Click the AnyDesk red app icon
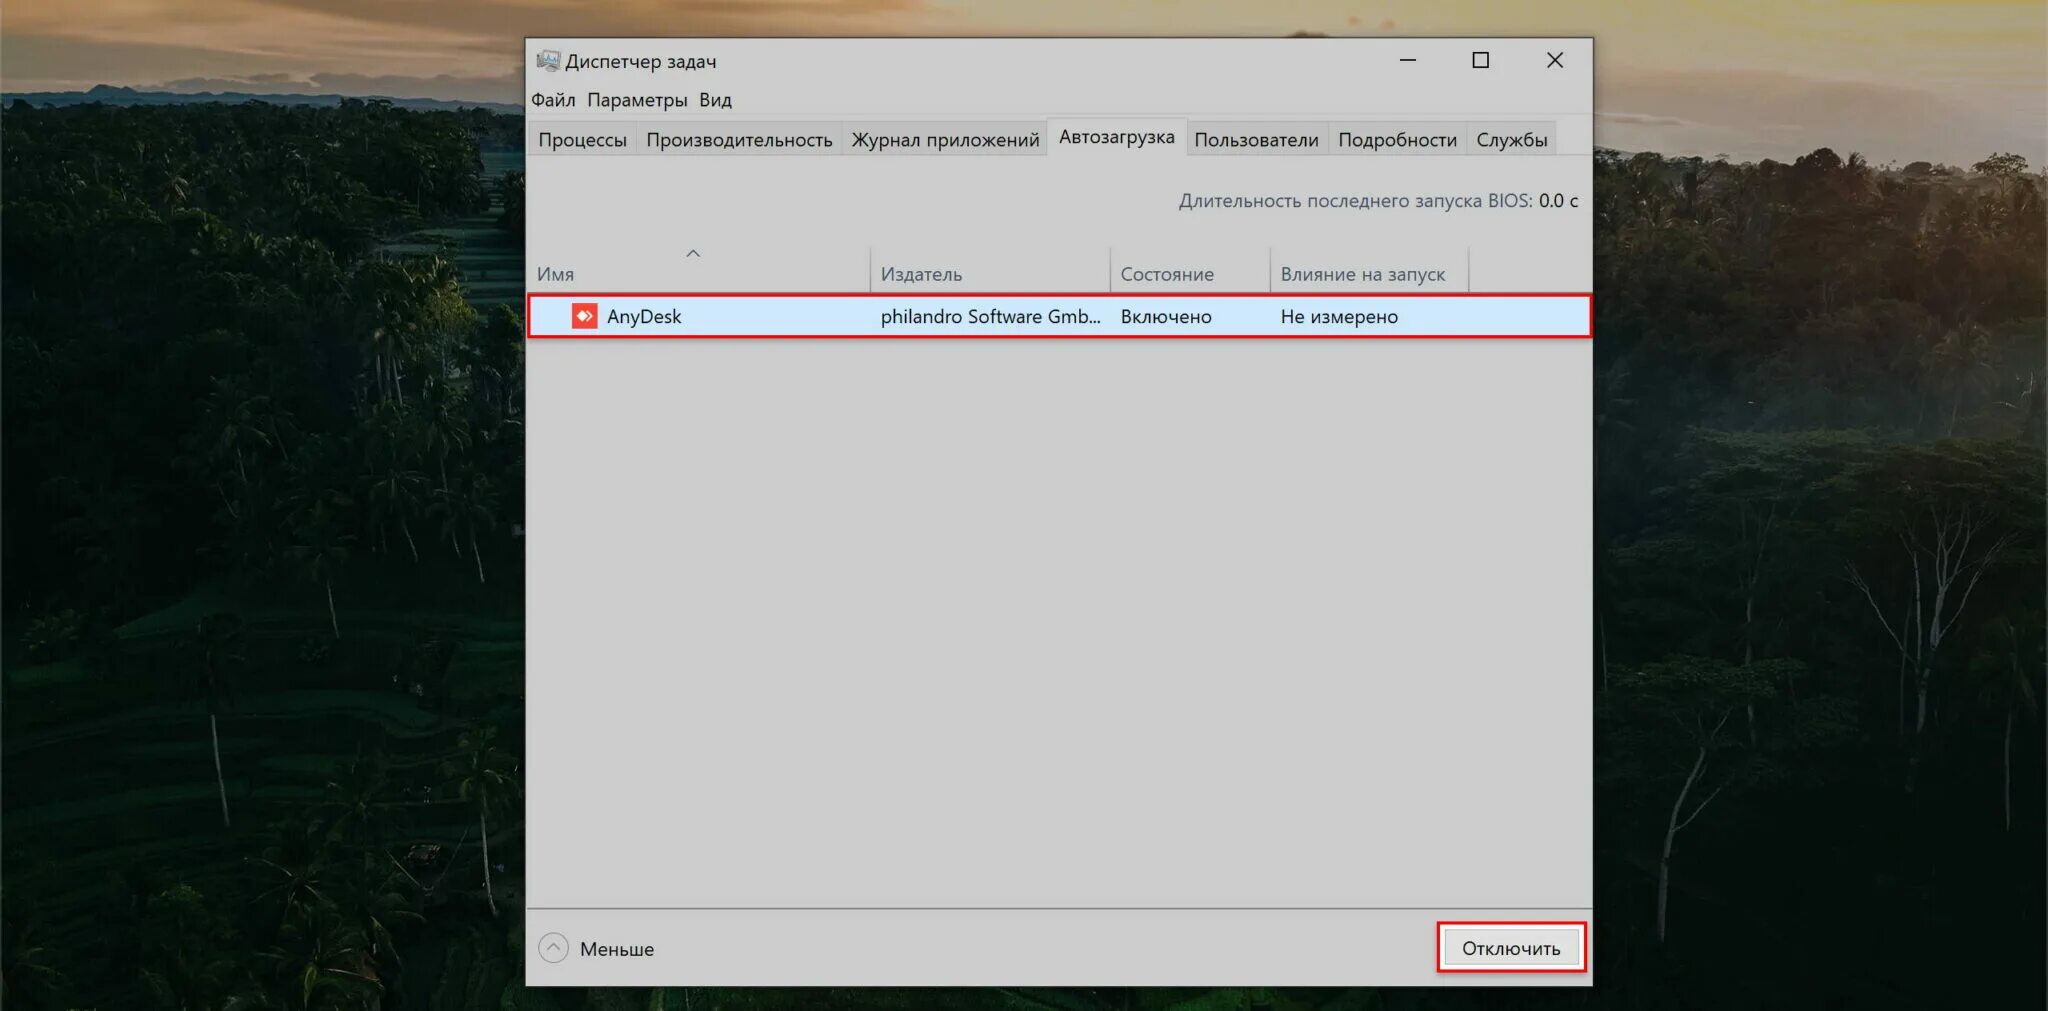This screenshot has width=2048, height=1011. [584, 316]
